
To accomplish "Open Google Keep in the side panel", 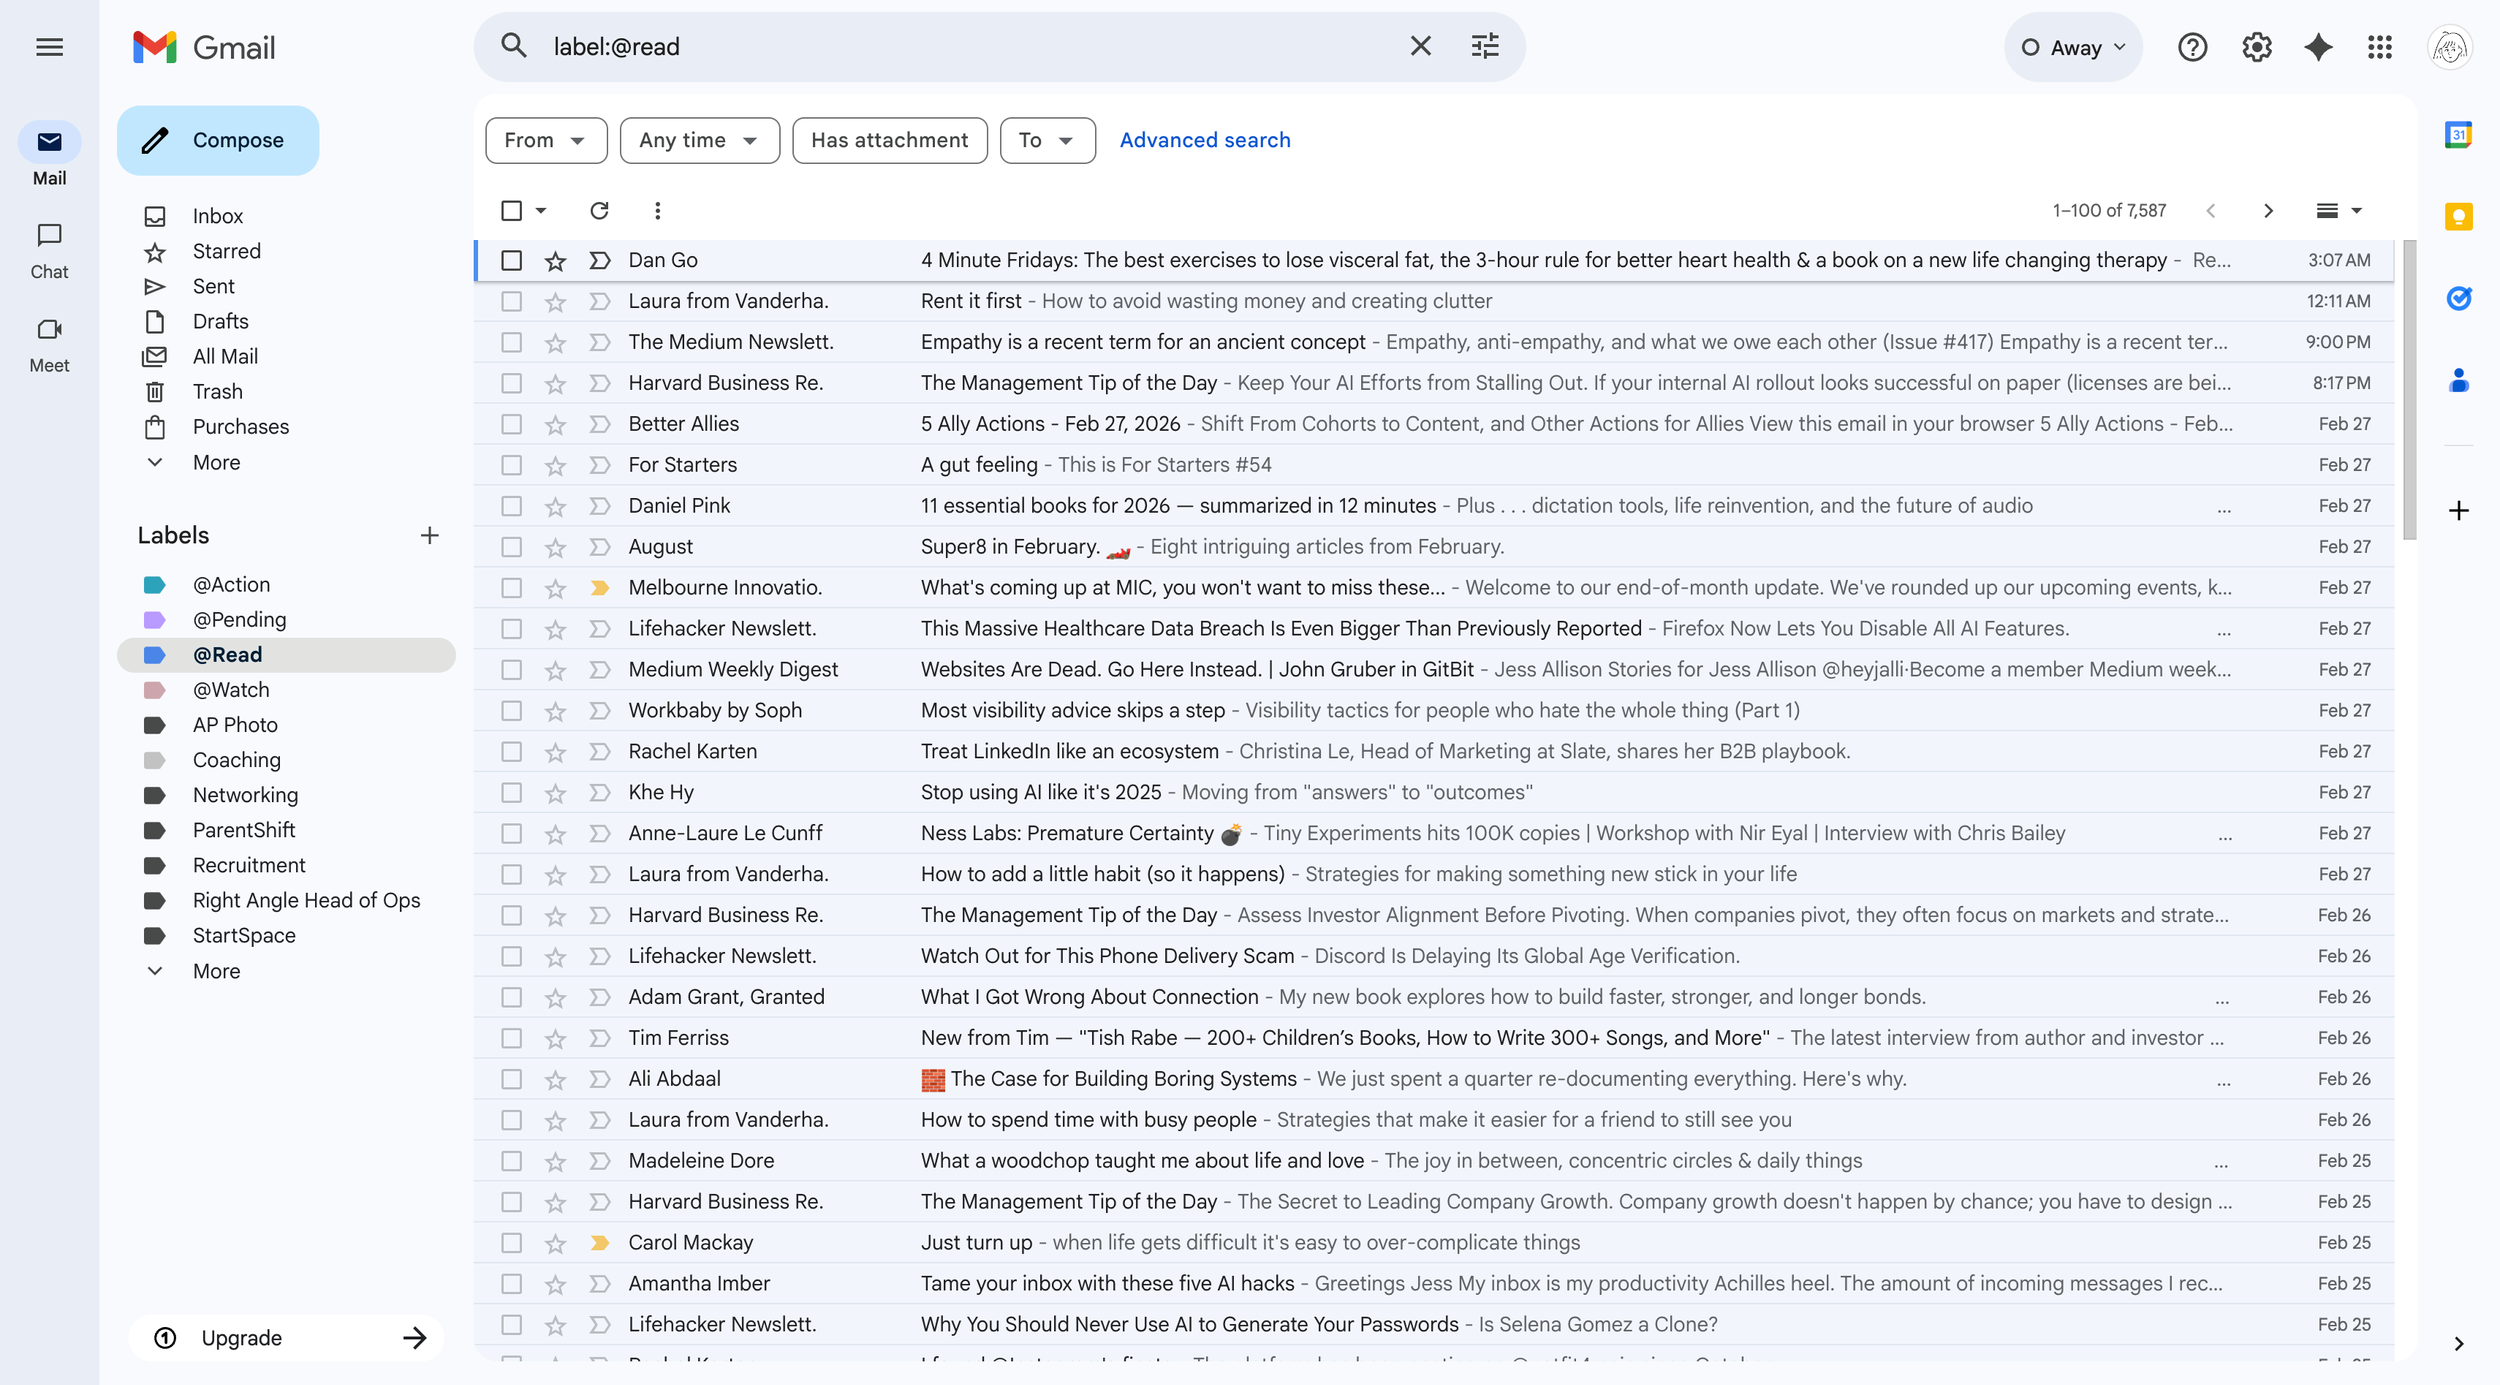I will click(x=2459, y=216).
